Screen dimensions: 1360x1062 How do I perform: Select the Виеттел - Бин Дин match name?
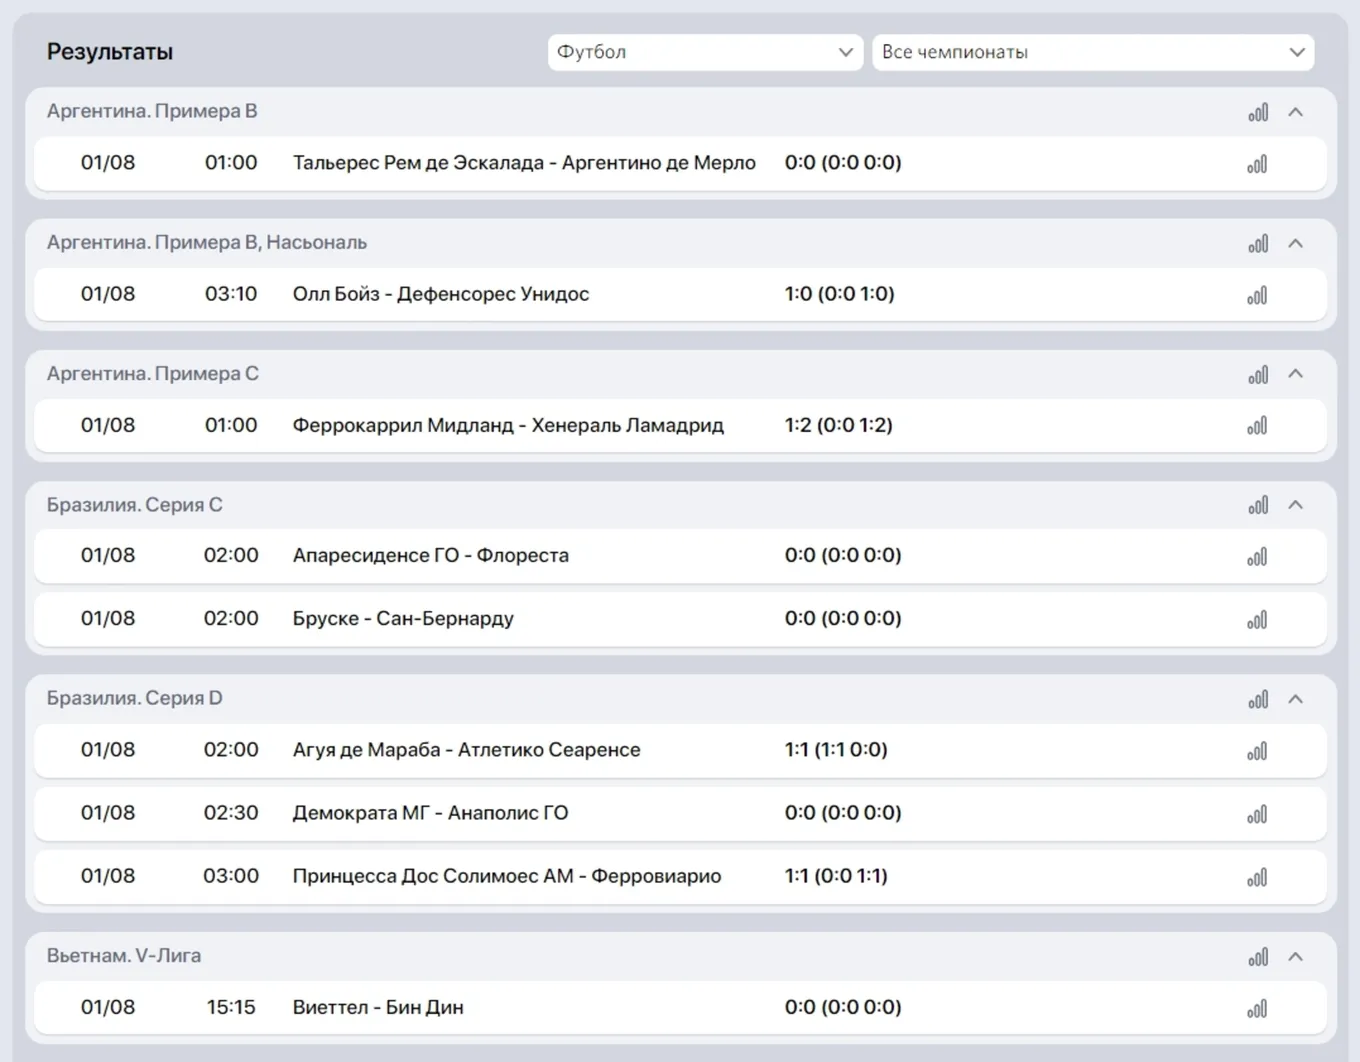click(378, 1007)
